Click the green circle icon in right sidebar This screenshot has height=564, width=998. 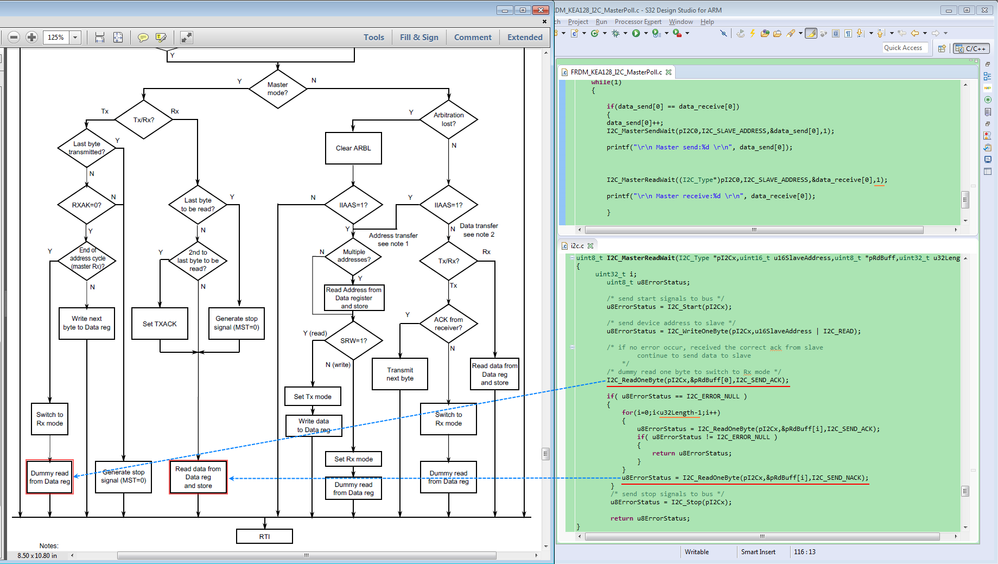(987, 100)
